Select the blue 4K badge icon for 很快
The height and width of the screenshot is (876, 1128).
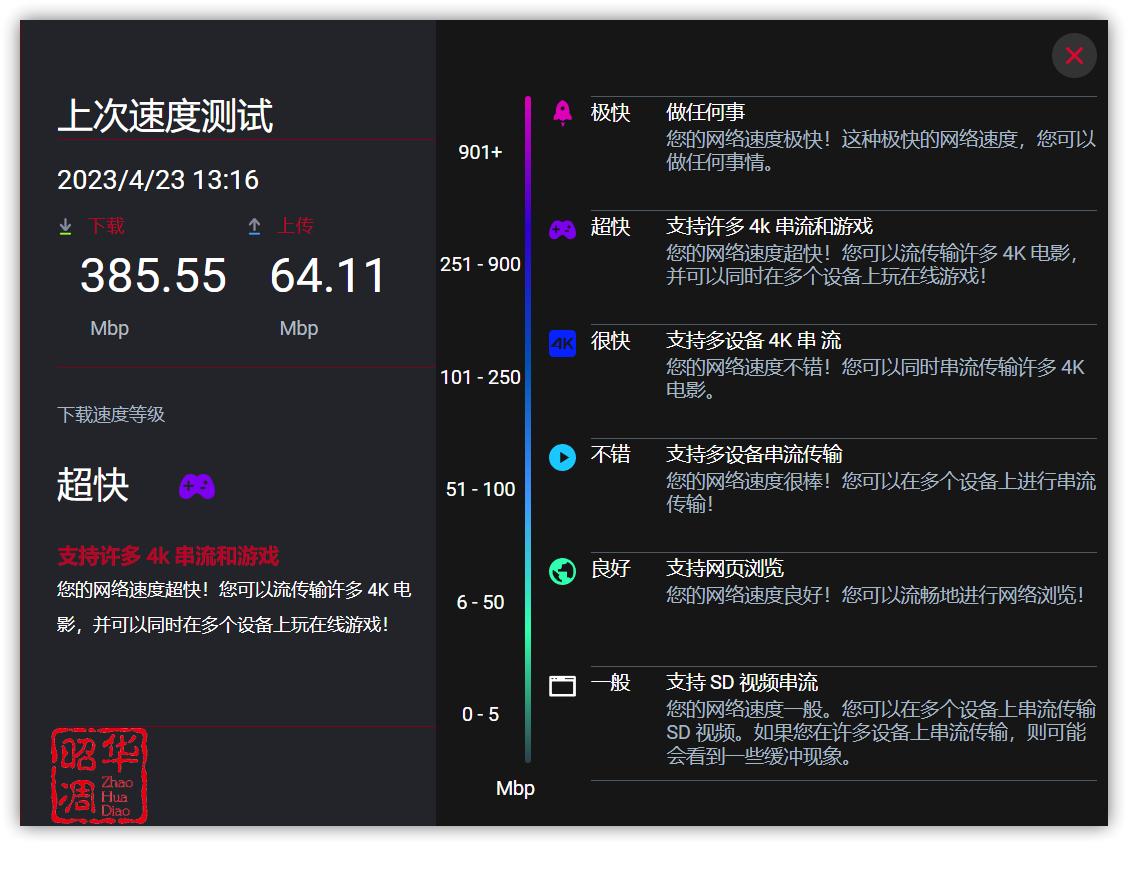(562, 342)
